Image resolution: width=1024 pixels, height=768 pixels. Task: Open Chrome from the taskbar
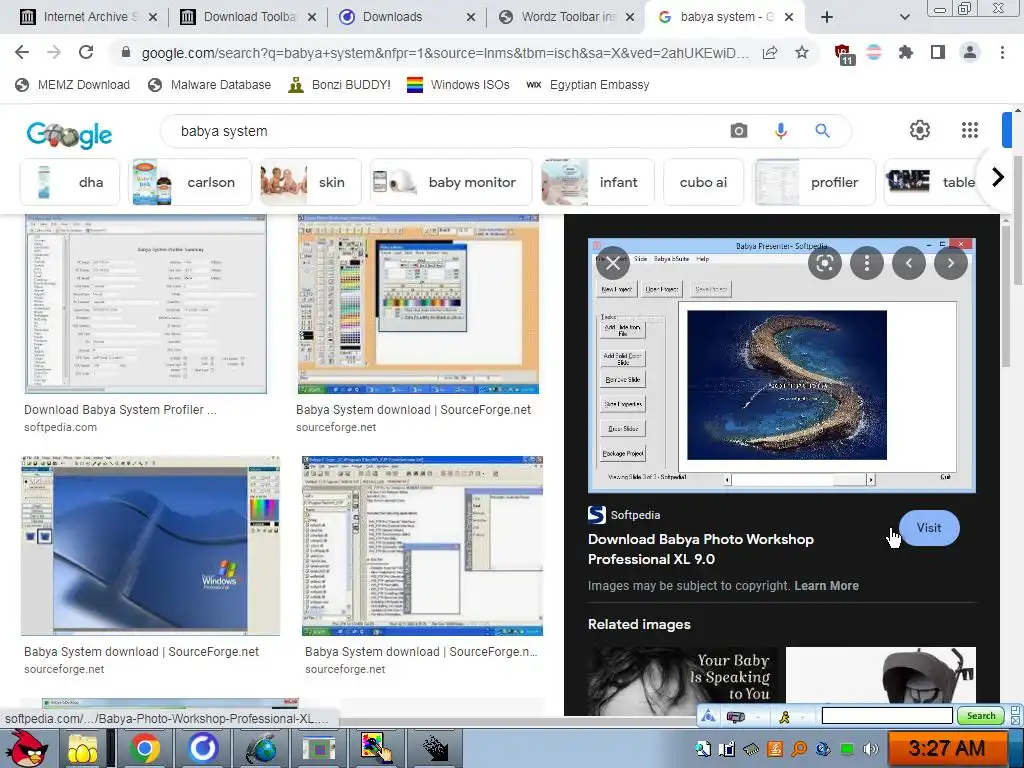click(144, 748)
